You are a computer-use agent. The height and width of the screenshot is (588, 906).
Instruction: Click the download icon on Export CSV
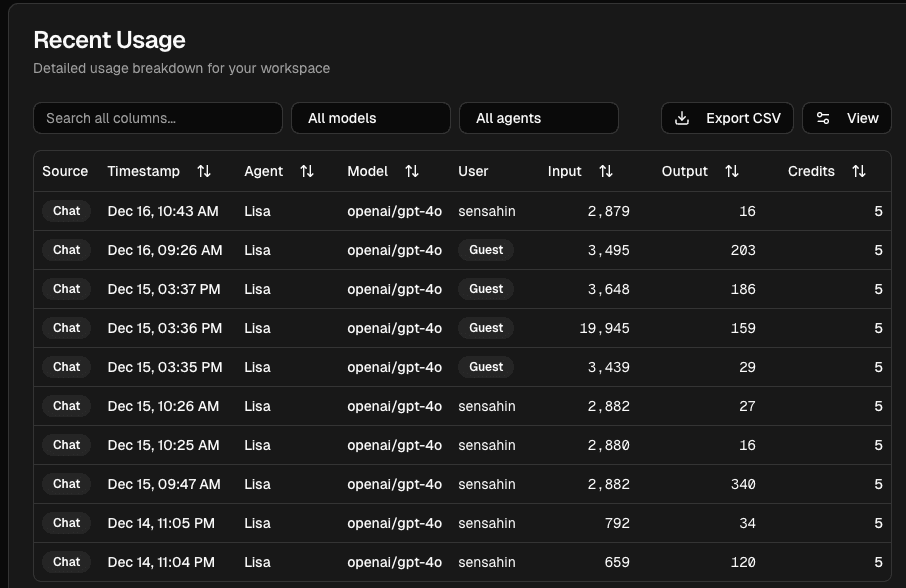tap(682, 118)
